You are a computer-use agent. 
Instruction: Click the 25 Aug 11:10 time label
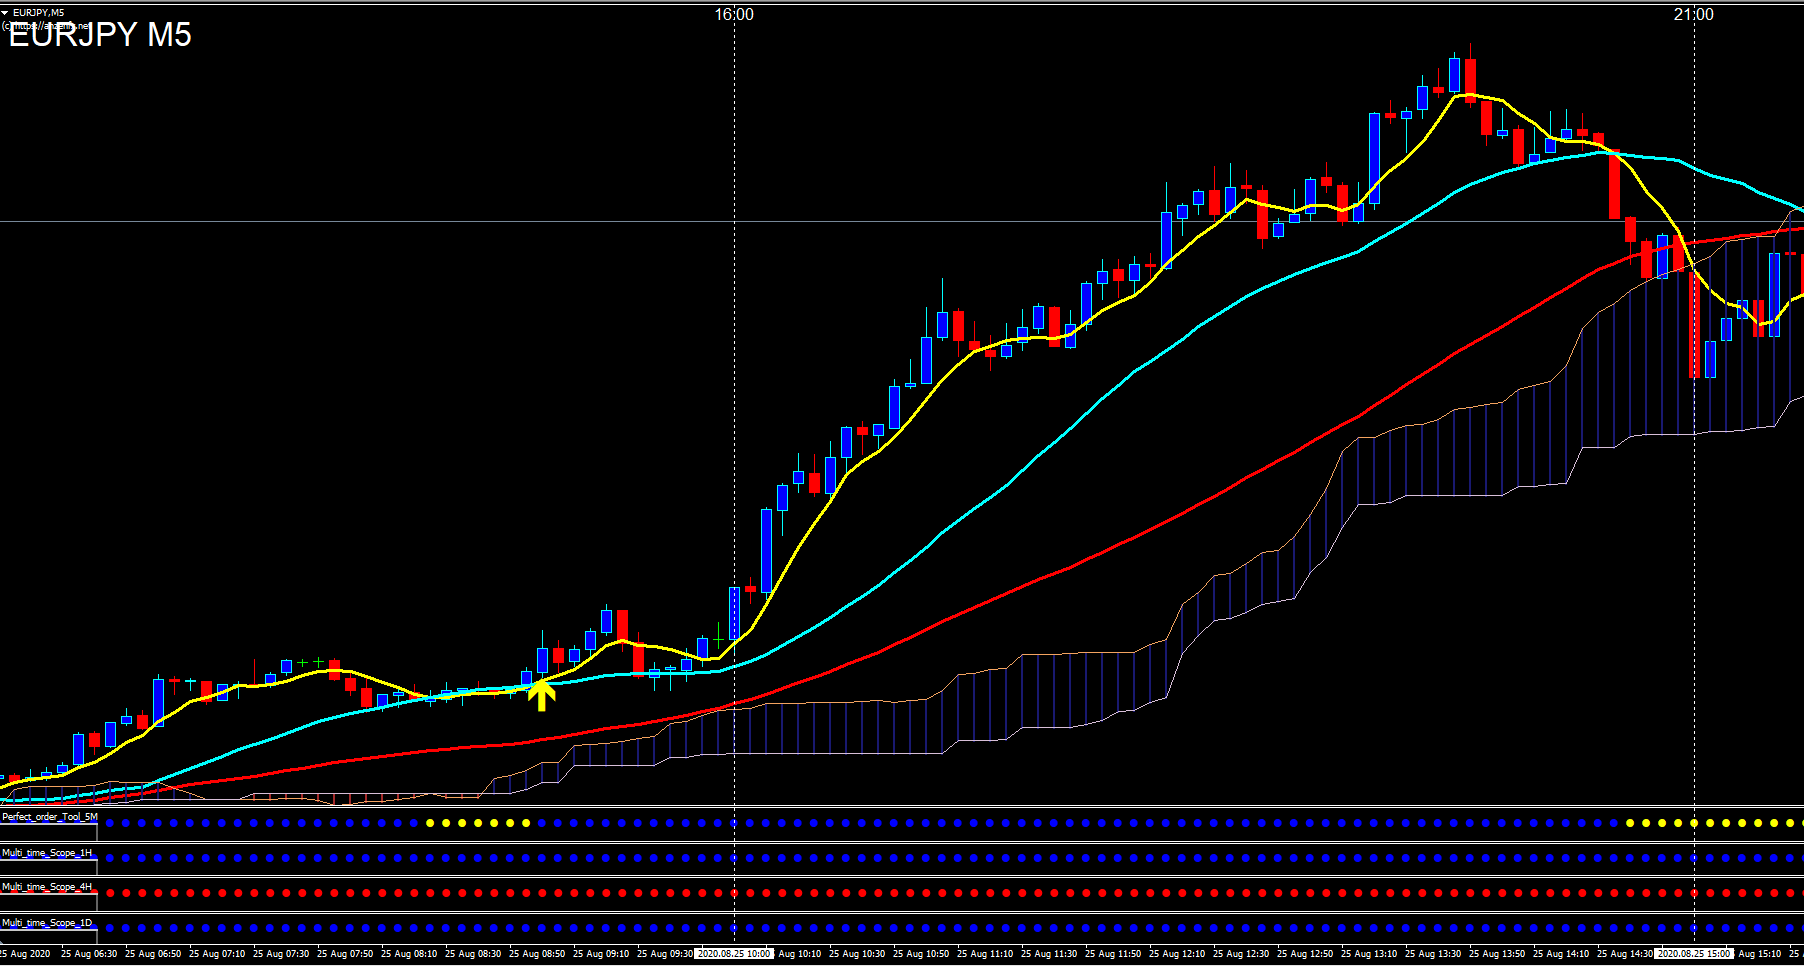985,954
